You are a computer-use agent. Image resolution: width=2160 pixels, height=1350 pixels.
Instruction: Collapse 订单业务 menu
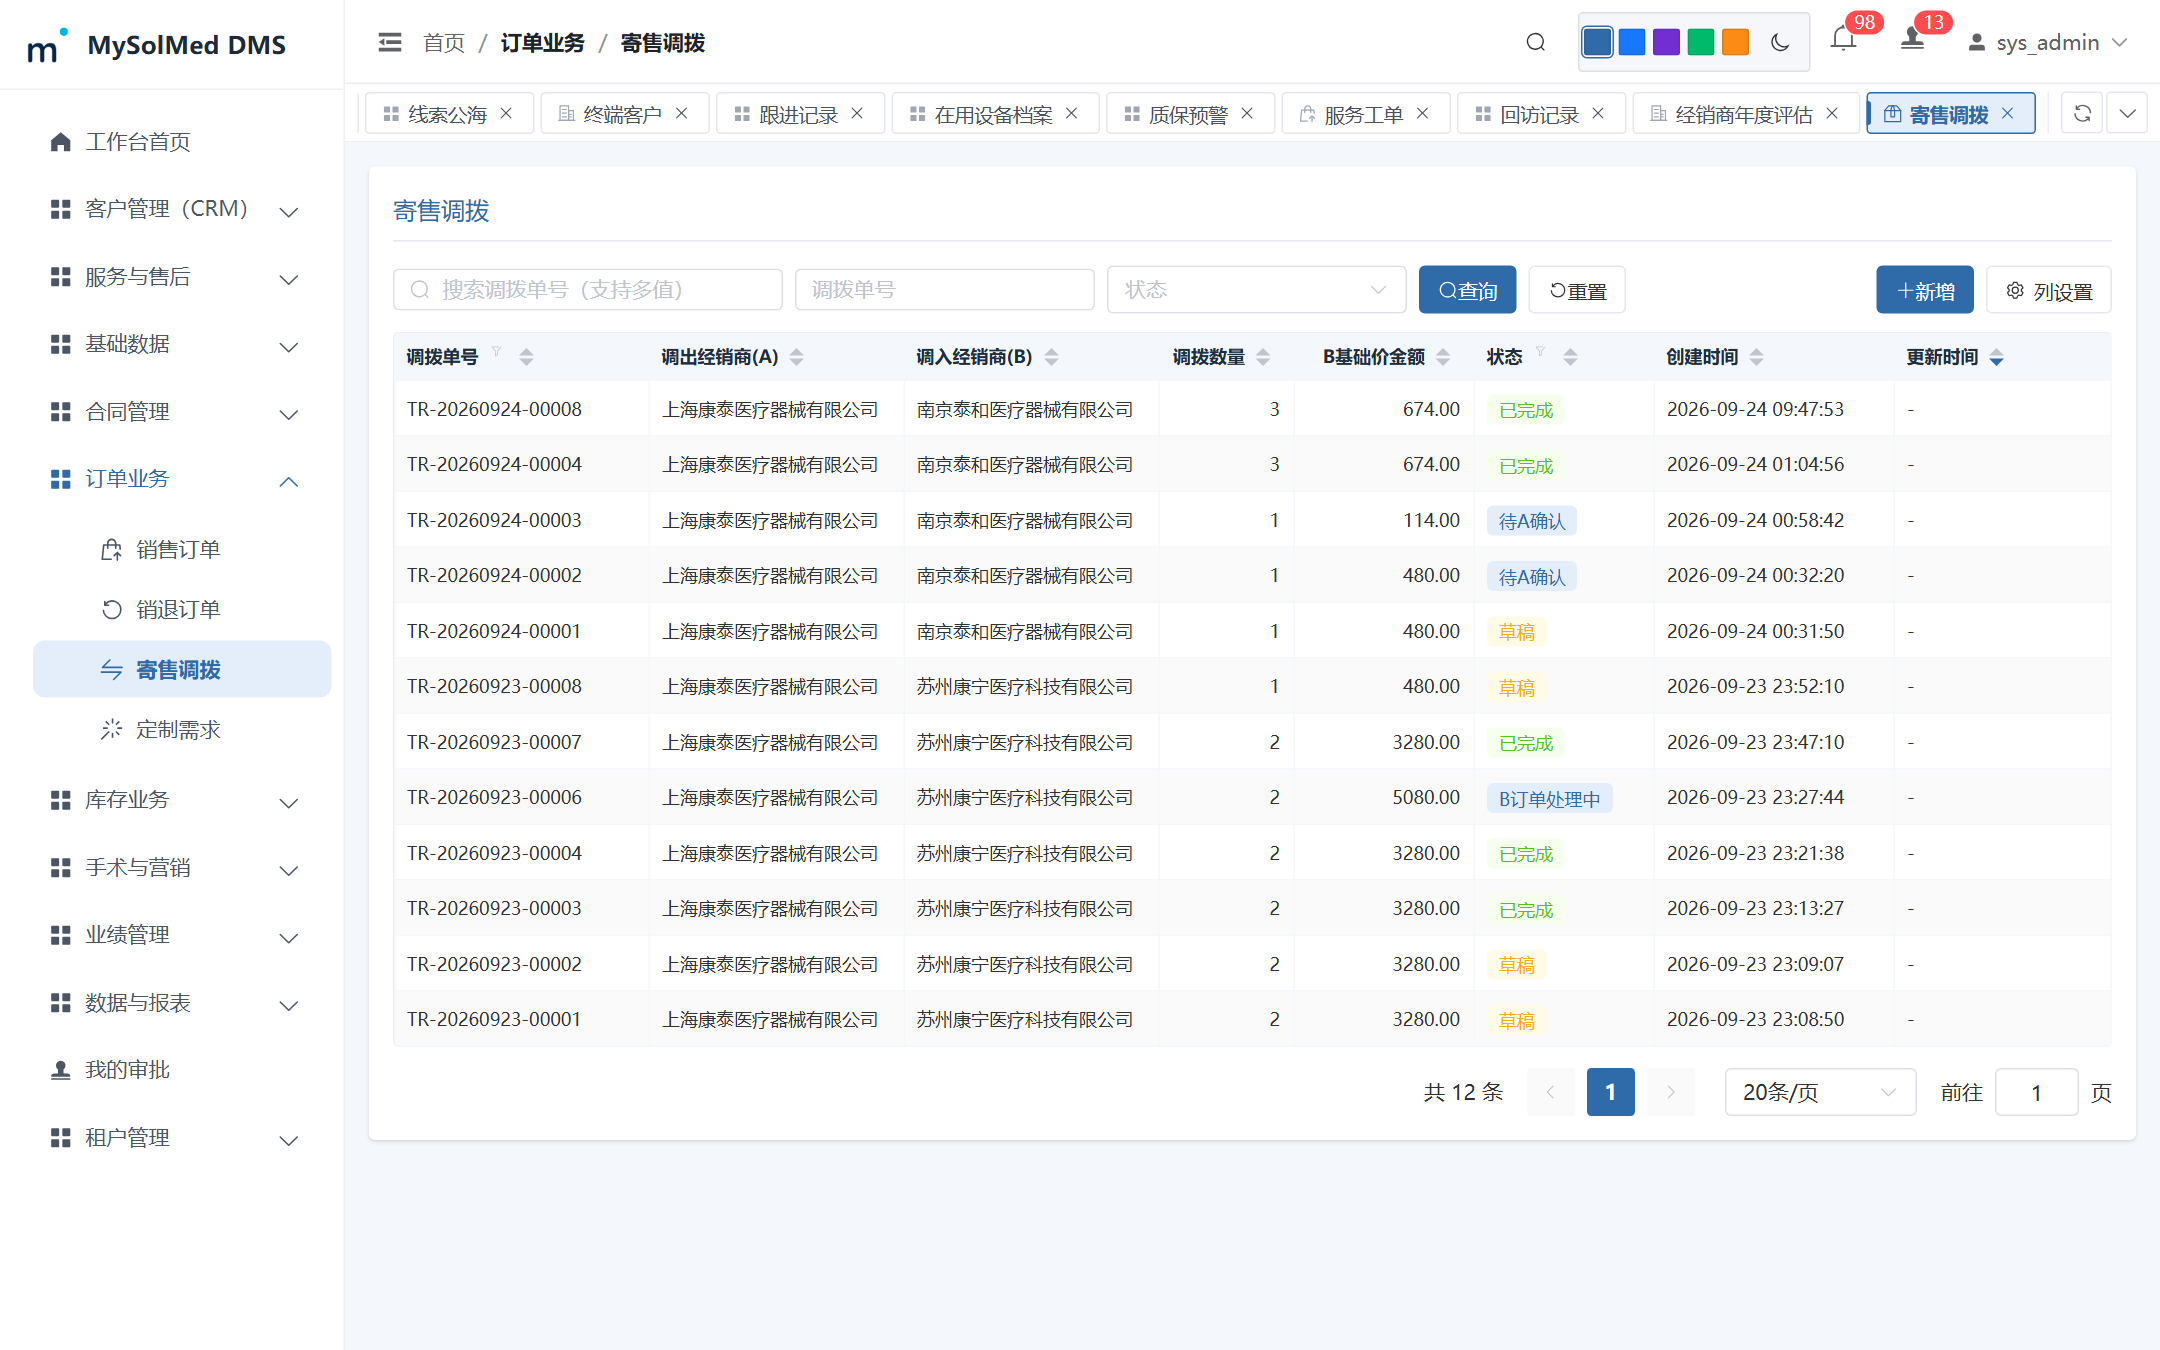click(x=182, y=479)
